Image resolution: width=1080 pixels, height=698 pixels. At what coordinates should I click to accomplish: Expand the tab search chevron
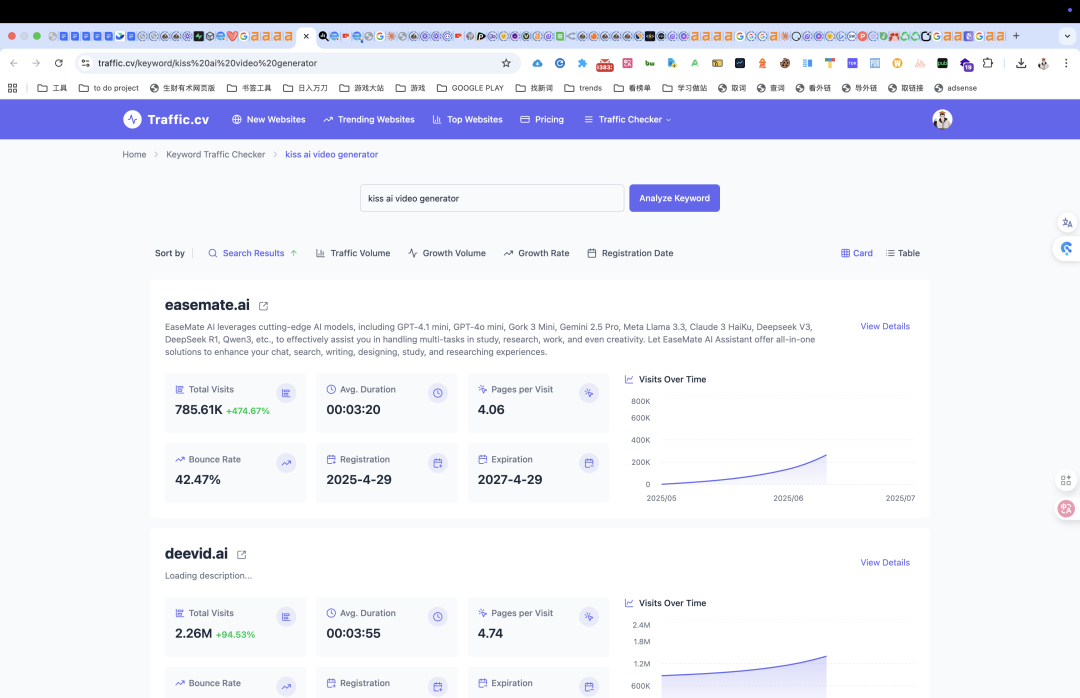click(x=1068, y=36)
